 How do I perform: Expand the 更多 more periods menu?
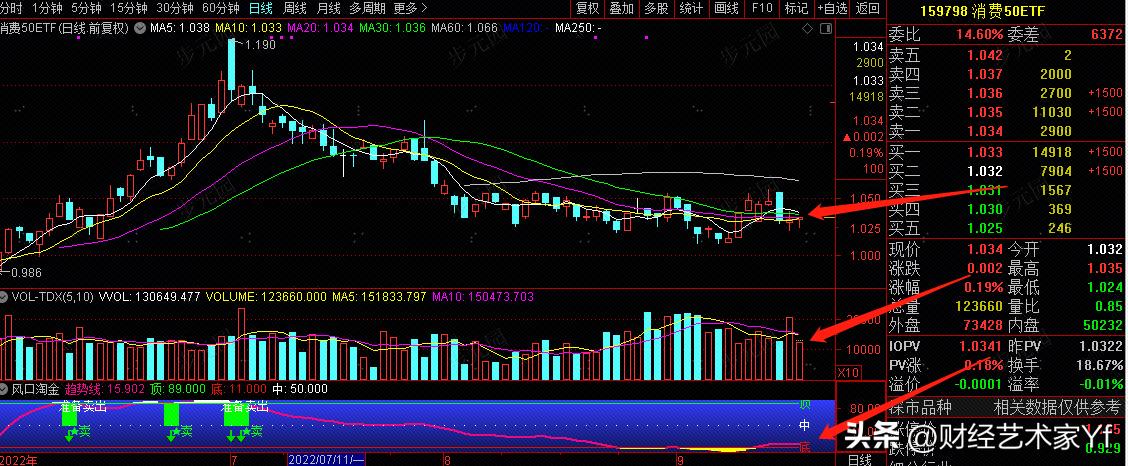click(x=411, y=9)
